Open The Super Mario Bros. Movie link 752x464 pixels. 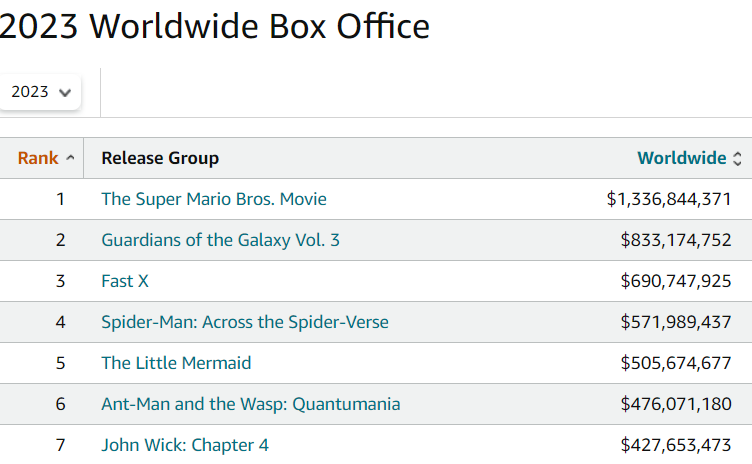214,199
